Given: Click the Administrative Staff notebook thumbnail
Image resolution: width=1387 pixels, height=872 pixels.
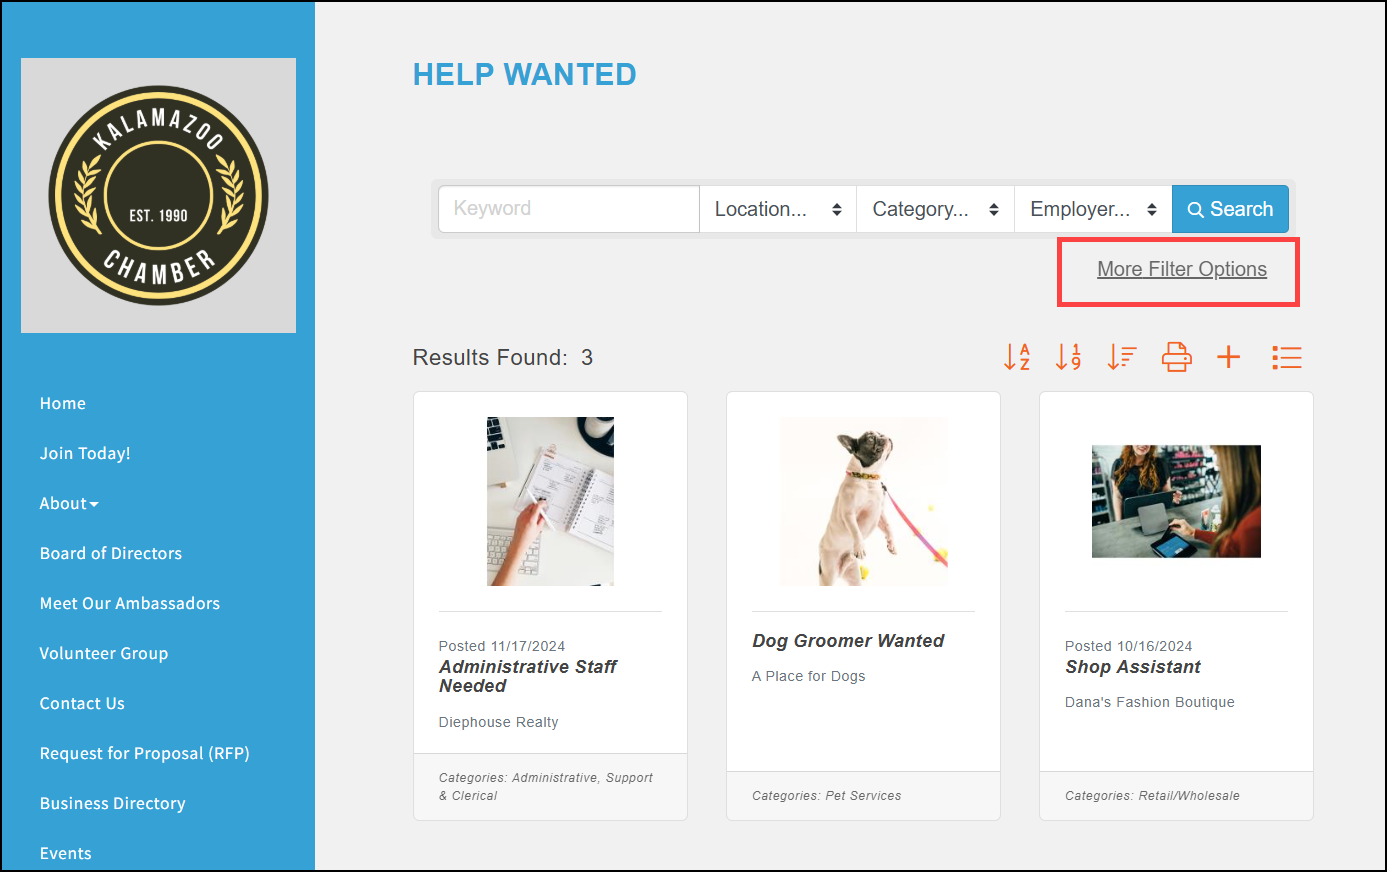Looking at the screenshot, I should tap(550, 501).
